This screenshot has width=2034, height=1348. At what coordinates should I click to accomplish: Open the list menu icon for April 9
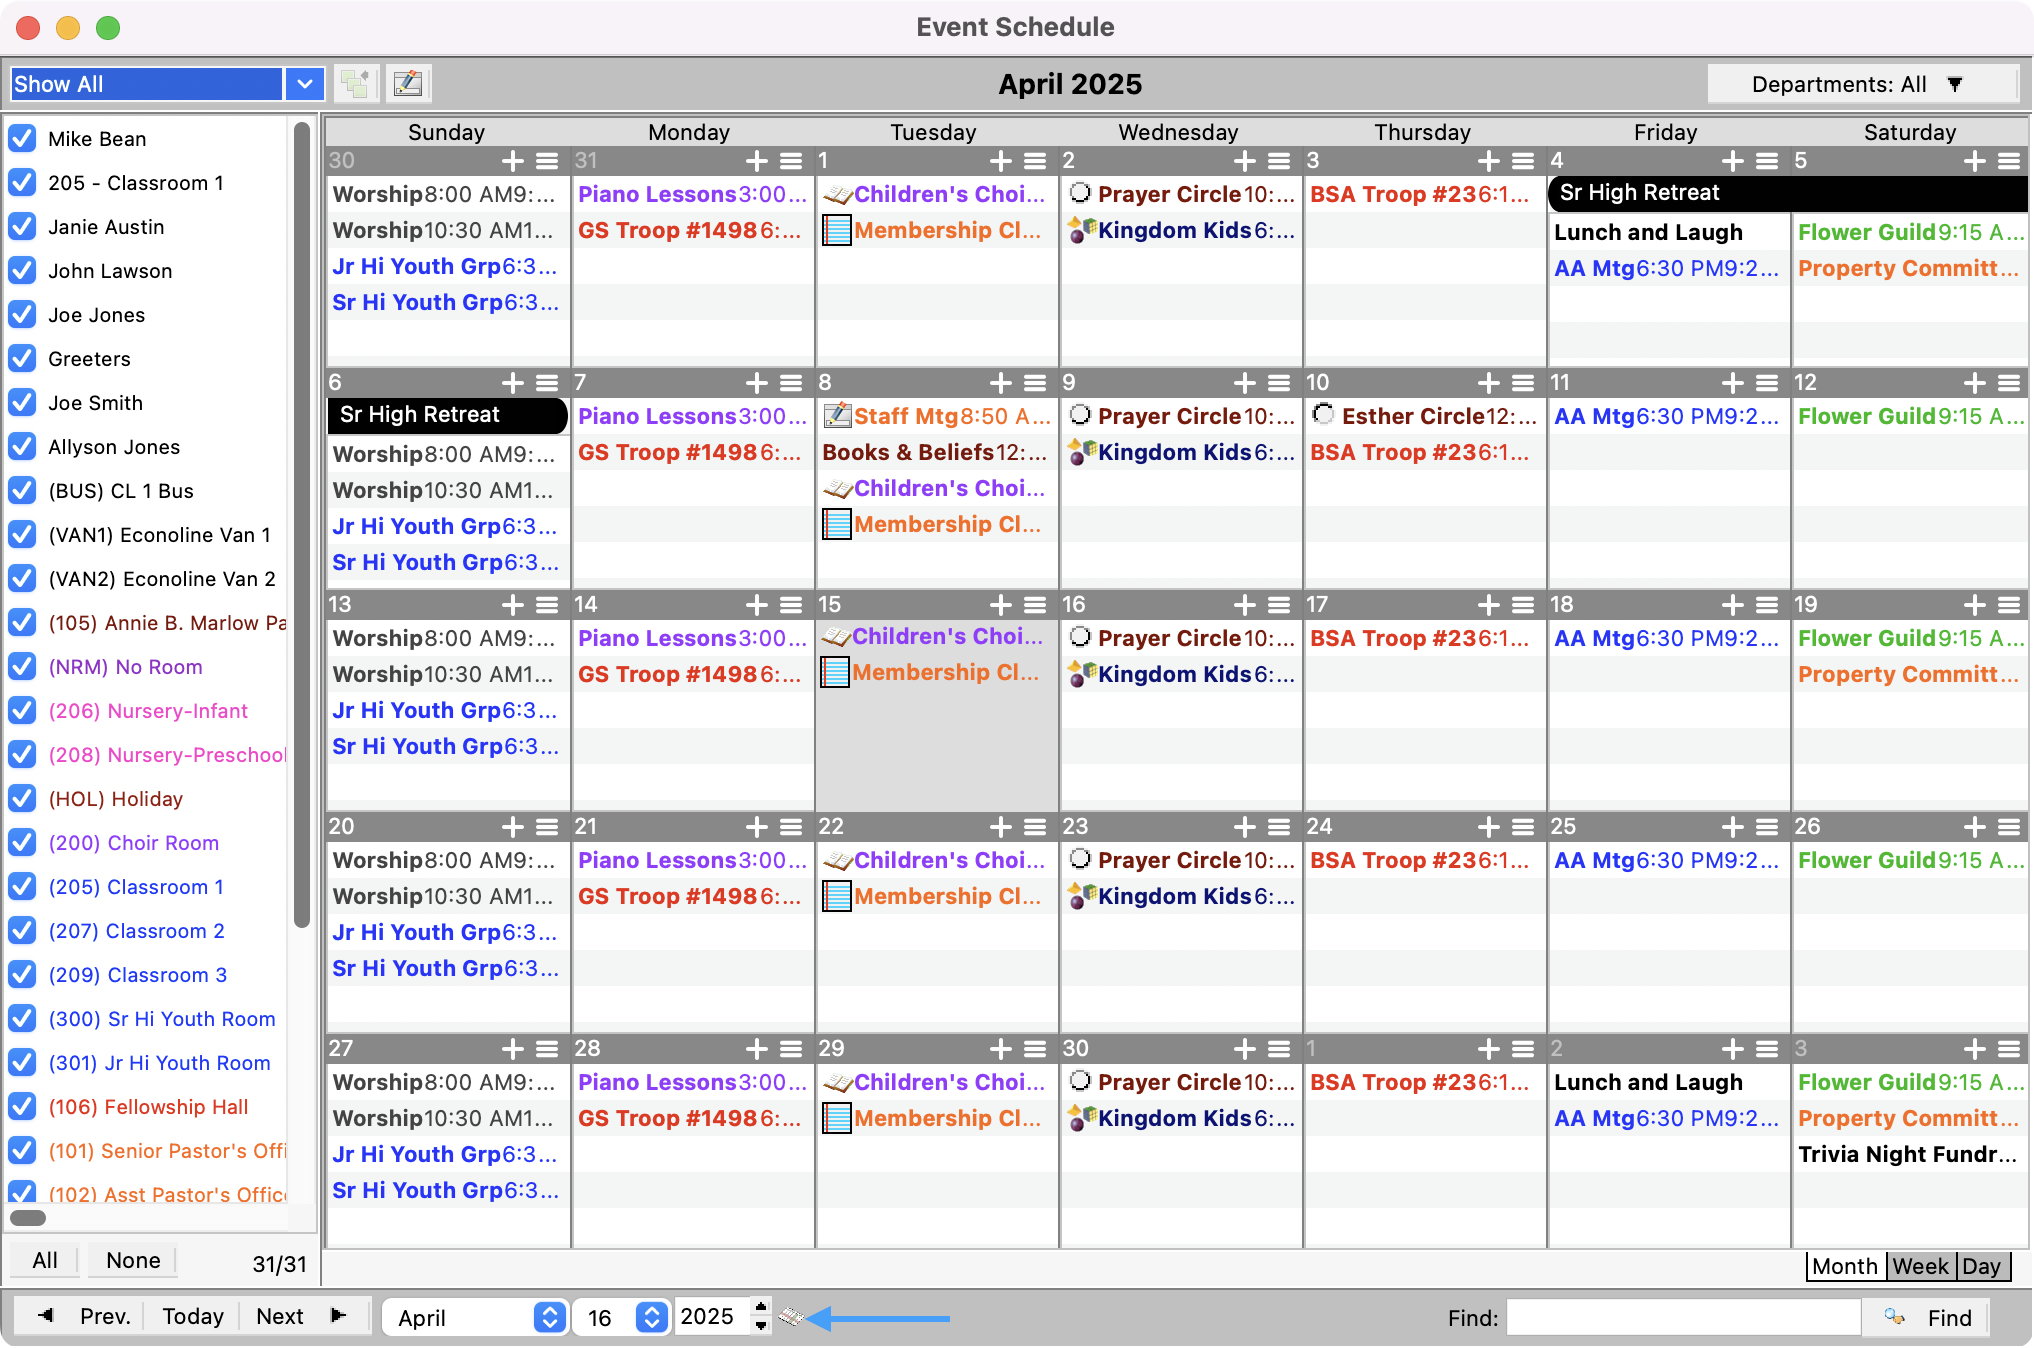pyautogui.click(x=1279, y=383)
